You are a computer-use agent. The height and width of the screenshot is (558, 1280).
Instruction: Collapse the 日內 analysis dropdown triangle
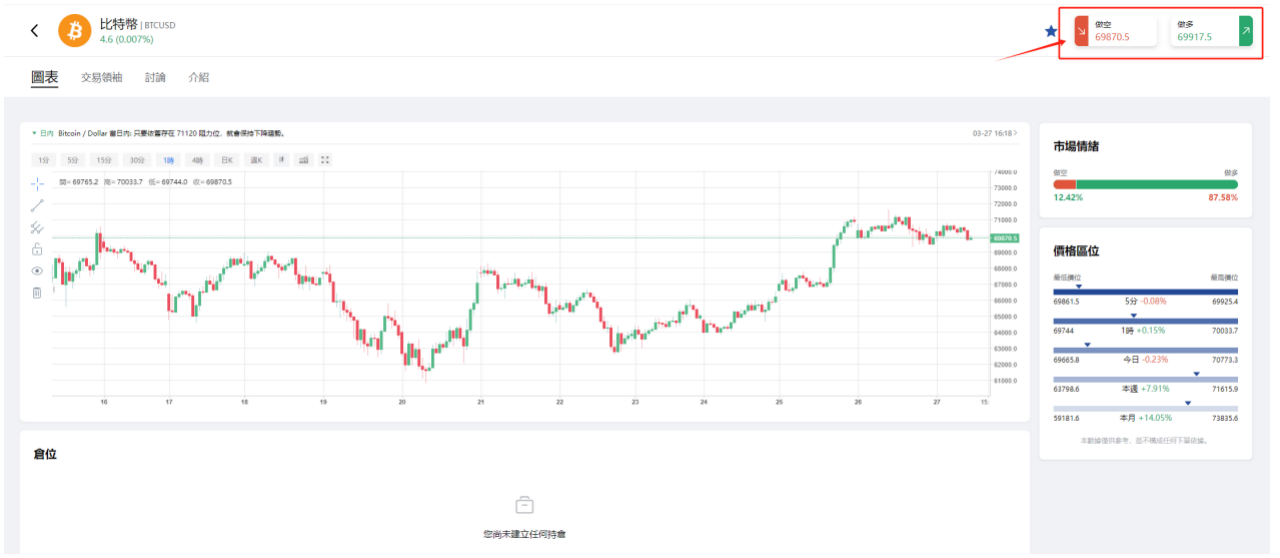point(34,133)
